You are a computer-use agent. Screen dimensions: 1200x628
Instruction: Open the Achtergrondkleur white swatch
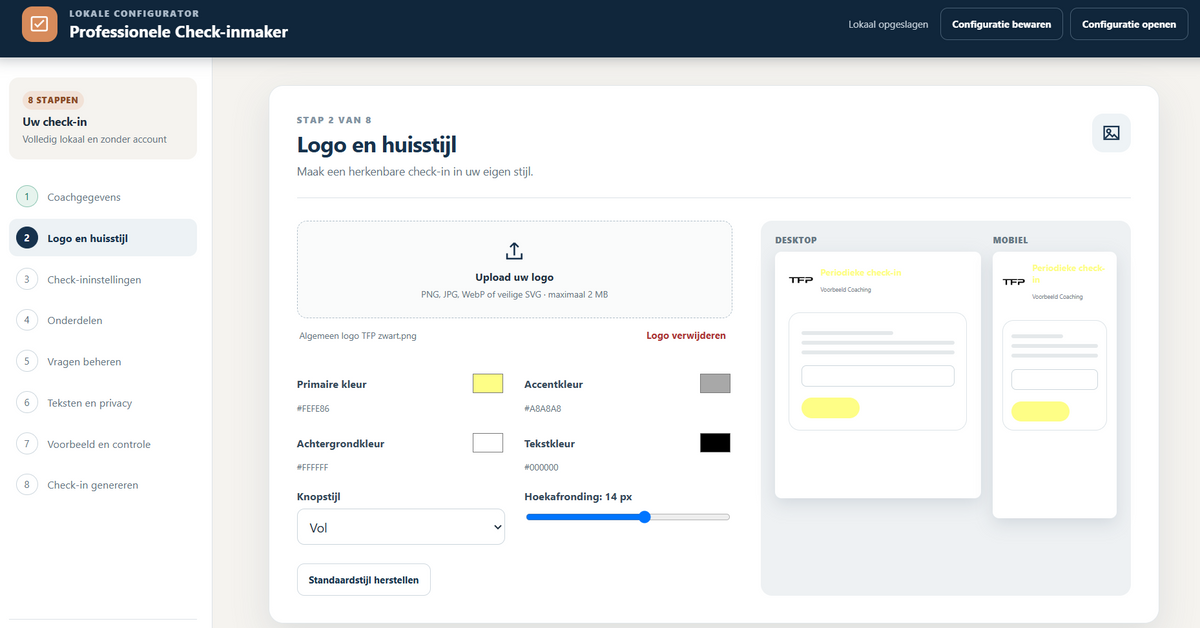[x=488, y=443]
